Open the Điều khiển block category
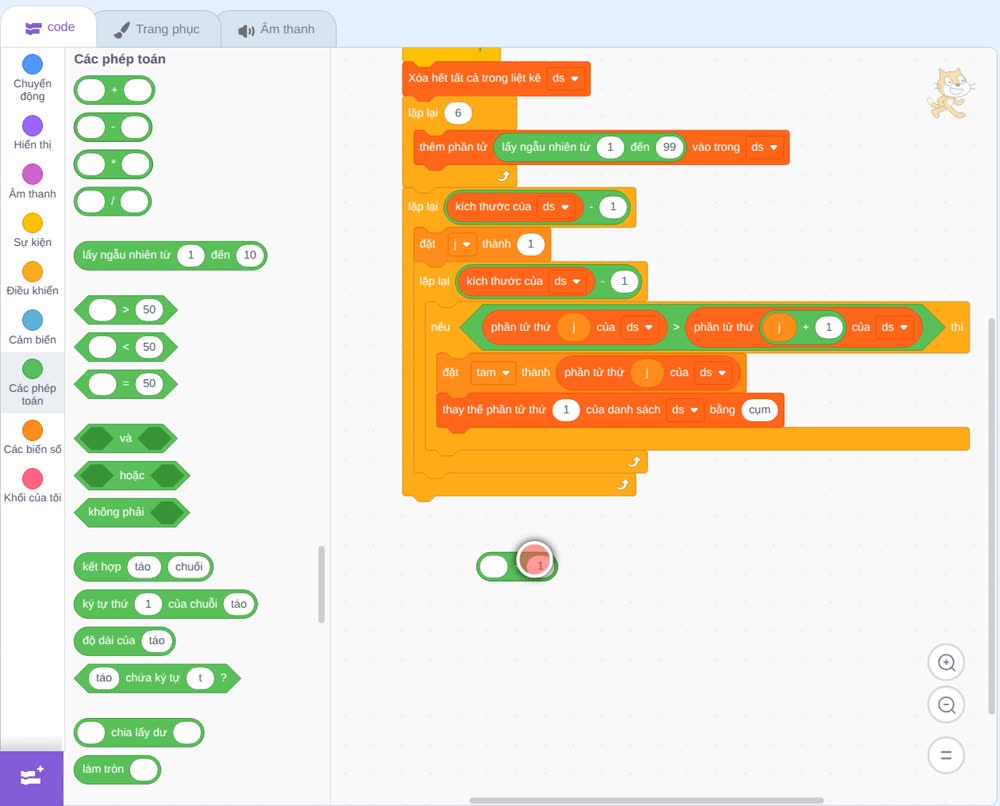This screenshot has width=1000, height=806. point(32,279)
